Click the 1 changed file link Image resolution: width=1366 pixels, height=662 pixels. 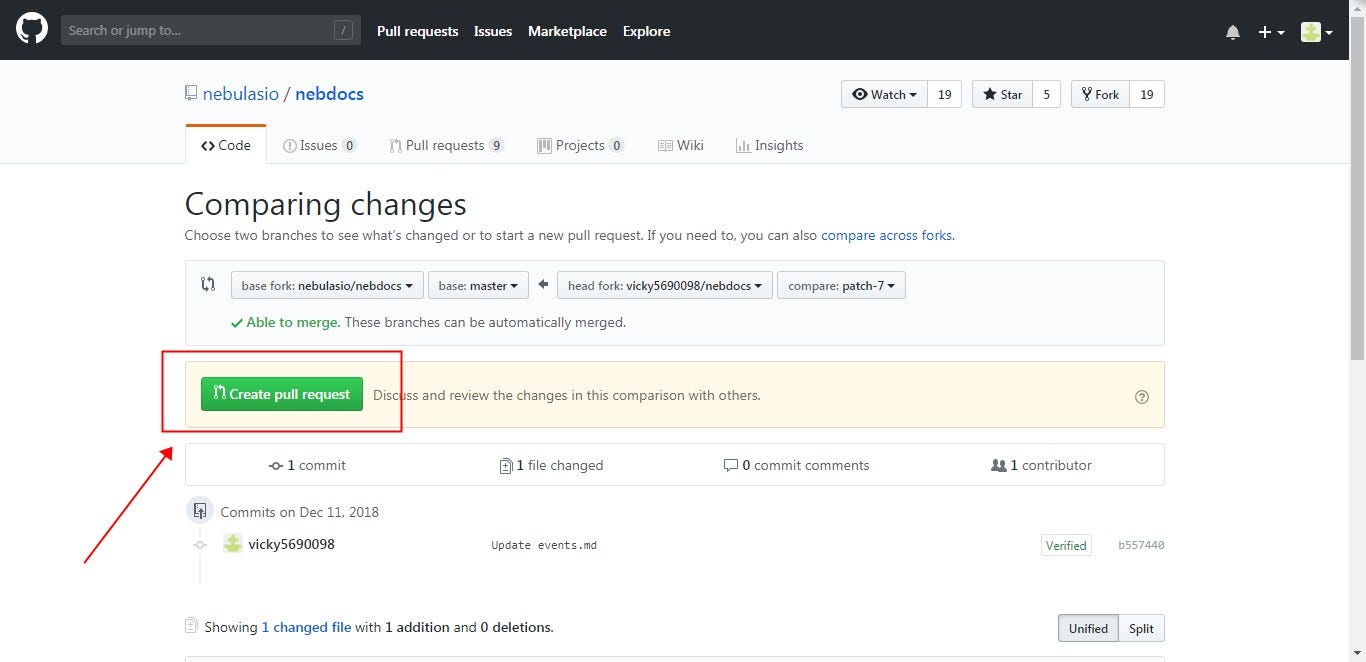coord(306,627)
